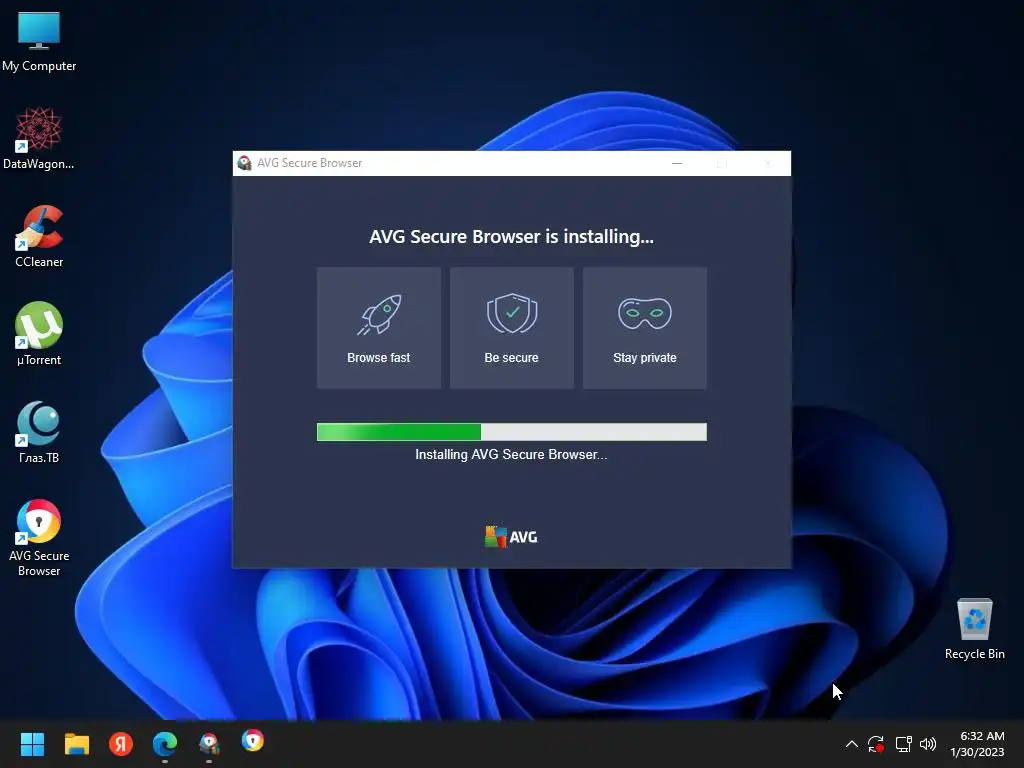1024x768 pixels.
Task: Click 'Installing AVG Secure Browser...' status text
Action: click(x=511, y=455)
